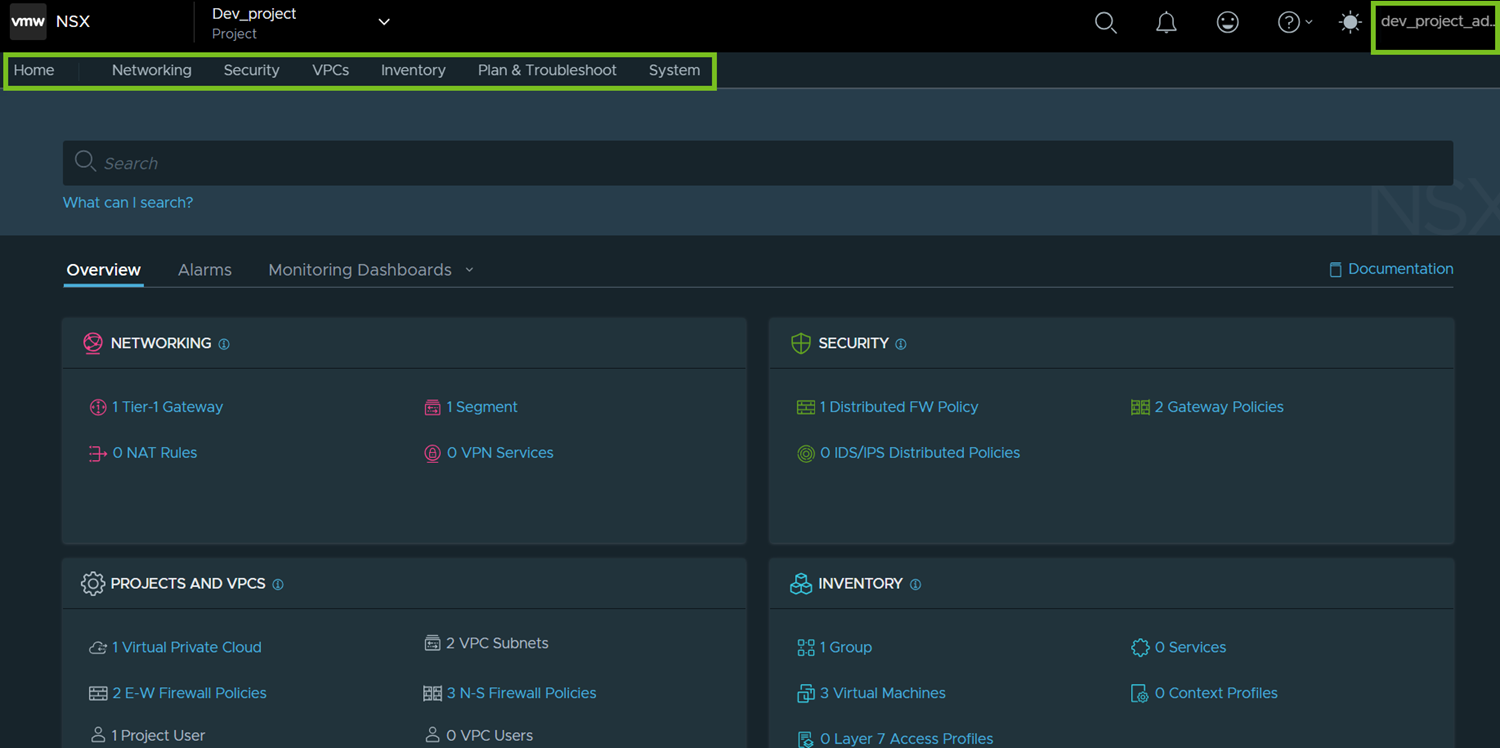Open the 1 Tier-1 Gateway link
Viewport: 1500px width, 748px height.
pos(168,407)
